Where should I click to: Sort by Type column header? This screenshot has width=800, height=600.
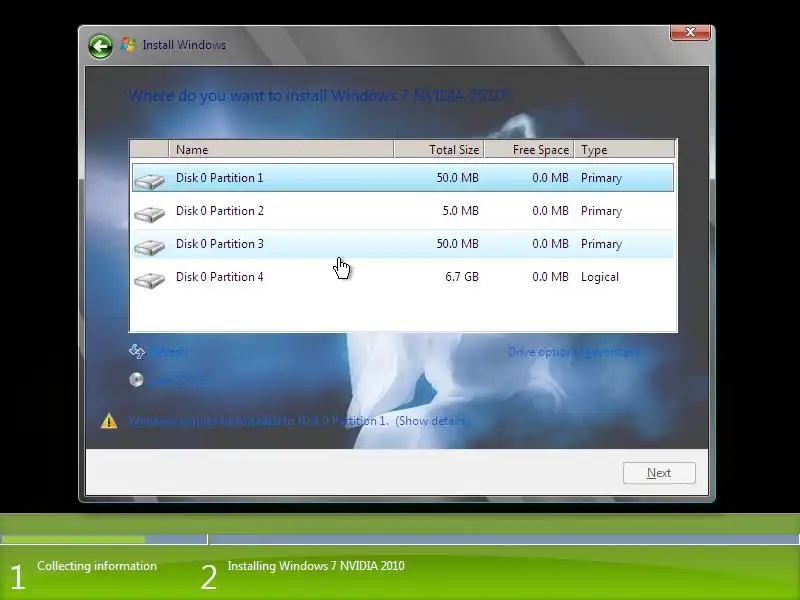click(624, 149)
